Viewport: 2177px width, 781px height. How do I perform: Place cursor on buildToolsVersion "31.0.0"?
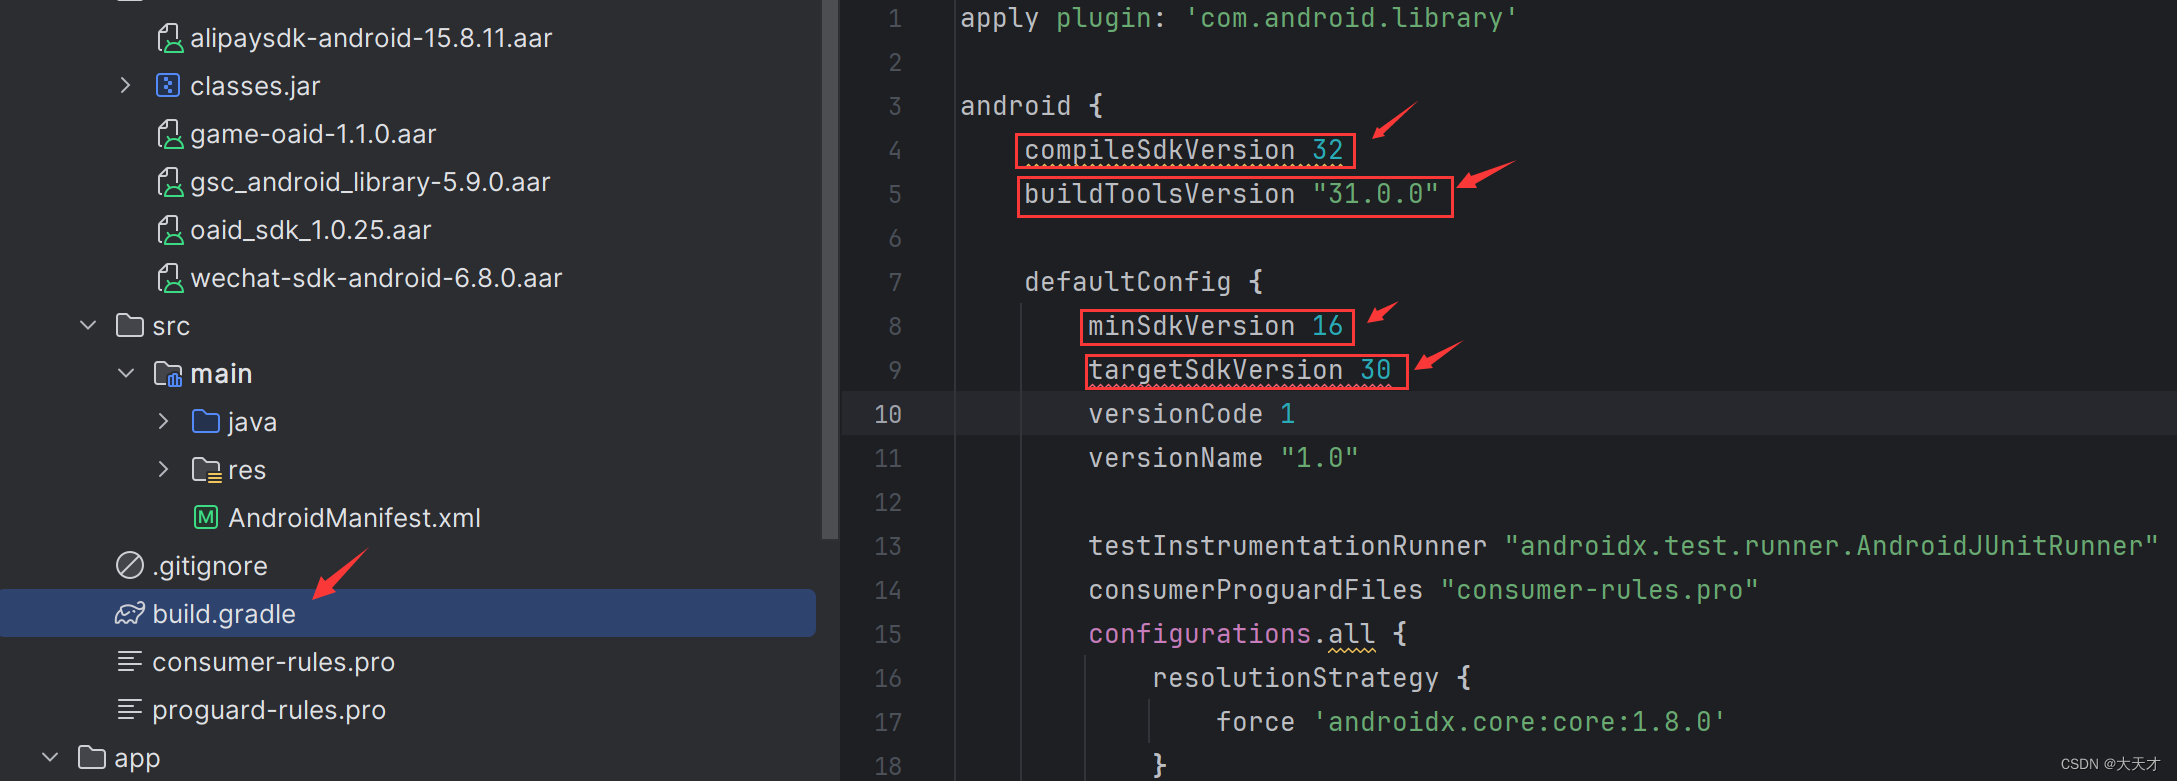(1232, 194)
